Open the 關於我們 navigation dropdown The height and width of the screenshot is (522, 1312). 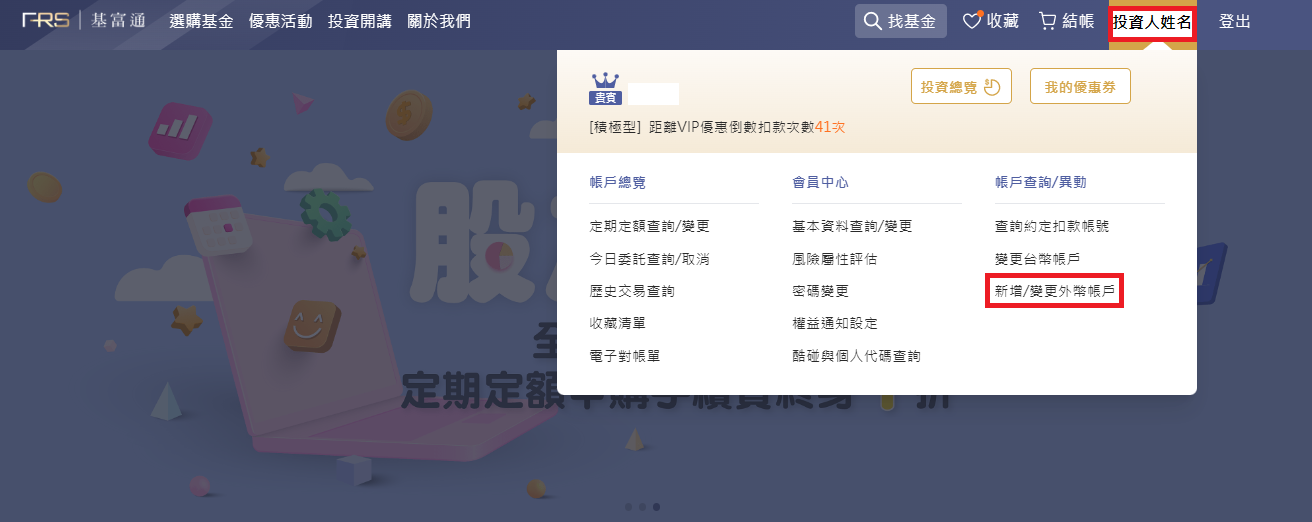(x=439, y=21)
